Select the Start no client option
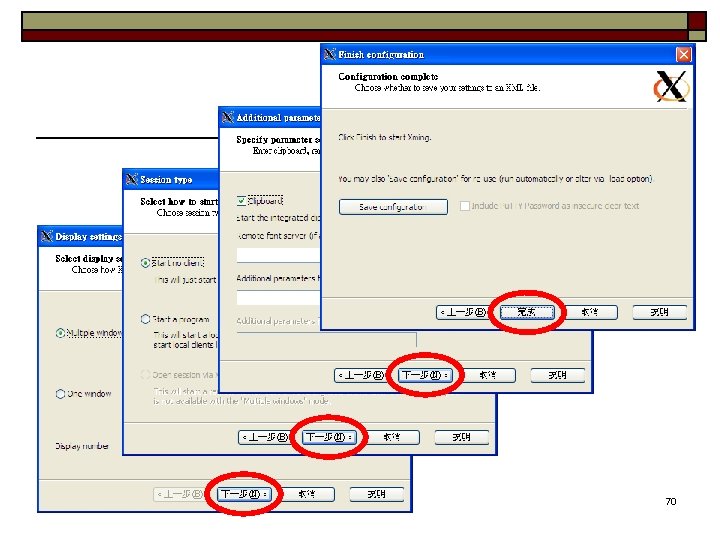Viewport: 720px width, 540px height. point(146,263)
